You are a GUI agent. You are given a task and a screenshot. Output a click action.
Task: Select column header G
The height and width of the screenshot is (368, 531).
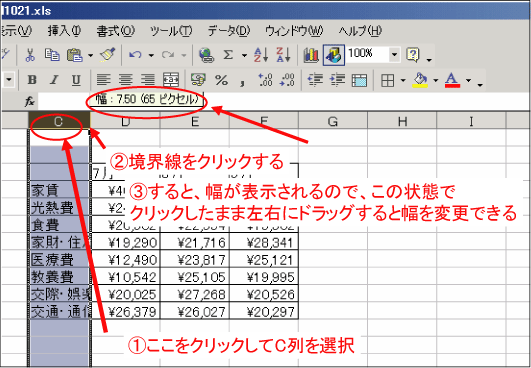(x=333, y=121)
